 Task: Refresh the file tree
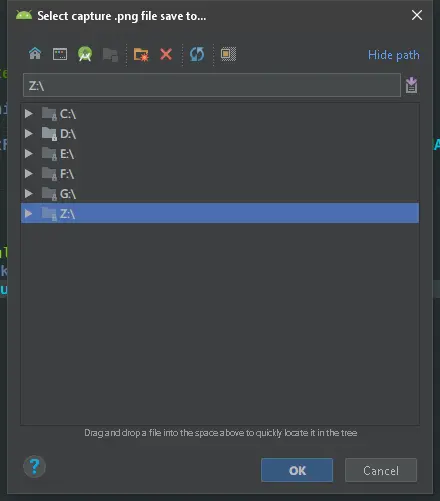pos(197,54)
